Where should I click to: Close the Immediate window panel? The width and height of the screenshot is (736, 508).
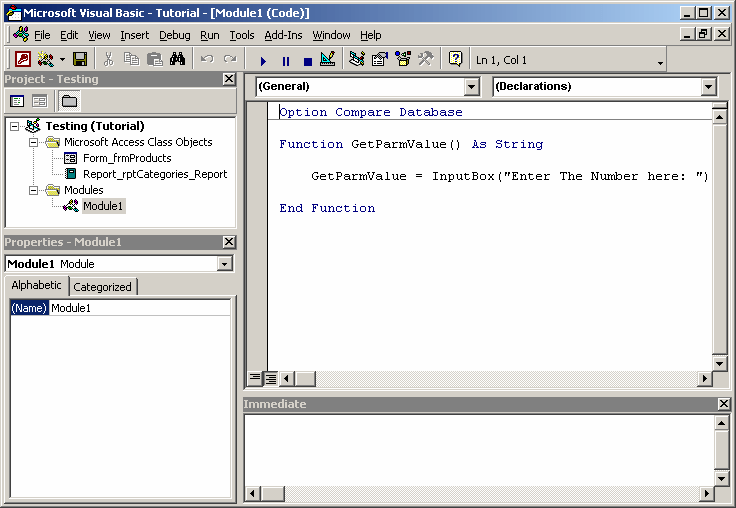(x=724, y=404)
